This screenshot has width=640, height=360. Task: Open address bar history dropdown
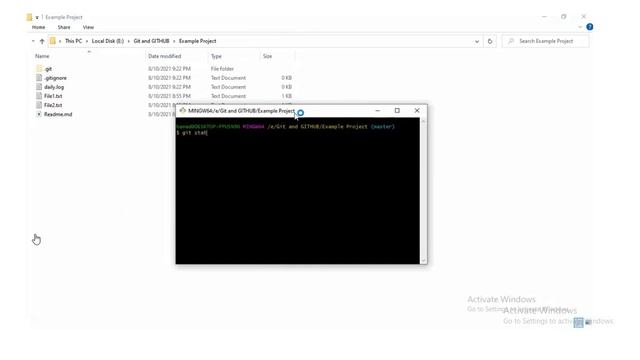[477, 41]
